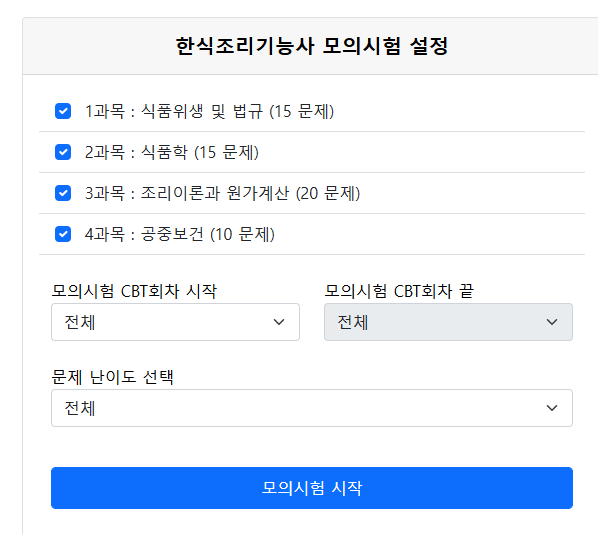Open the 모의시험 CBT회차 시작 dropdown
This screenshot has height=534, width=598.
tap(175, 322)
